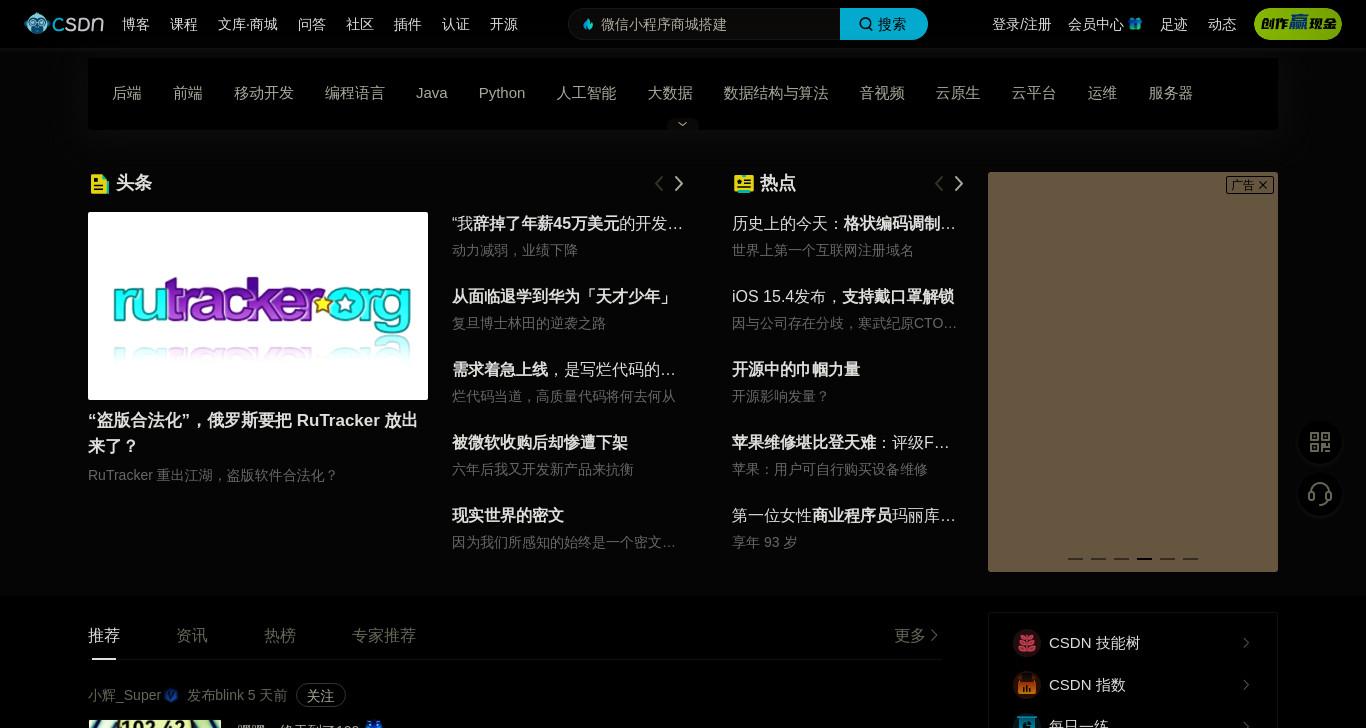Open the 博客 menu

coord(136,24)
